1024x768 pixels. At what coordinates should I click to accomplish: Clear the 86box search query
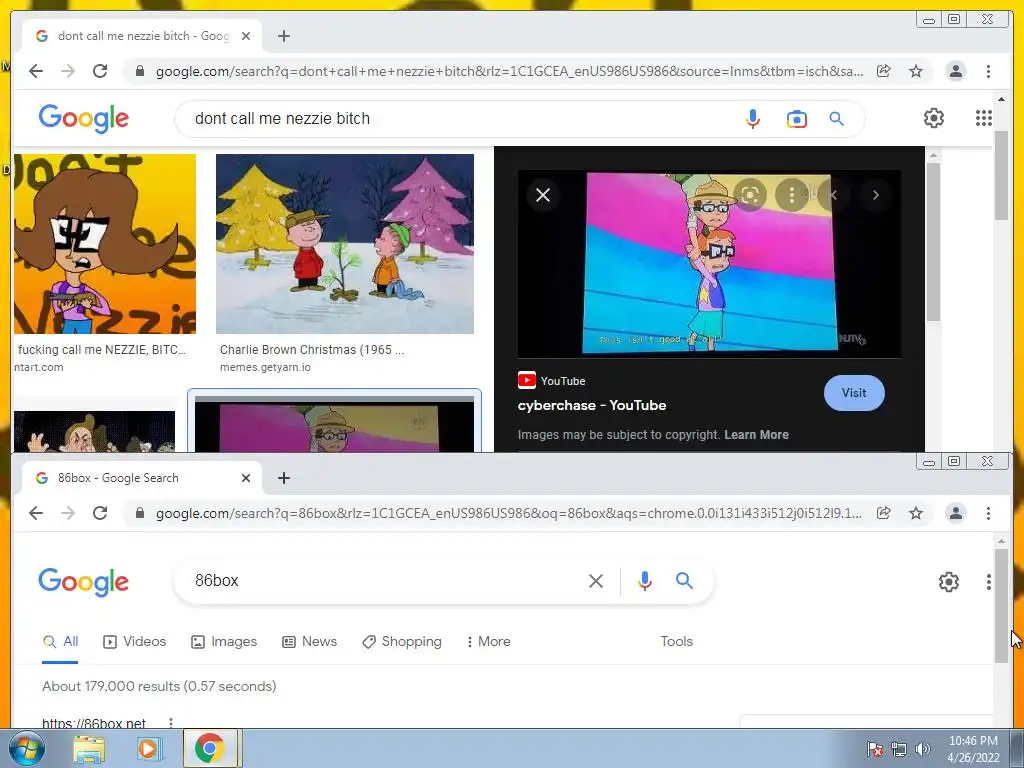coord(596,581)
